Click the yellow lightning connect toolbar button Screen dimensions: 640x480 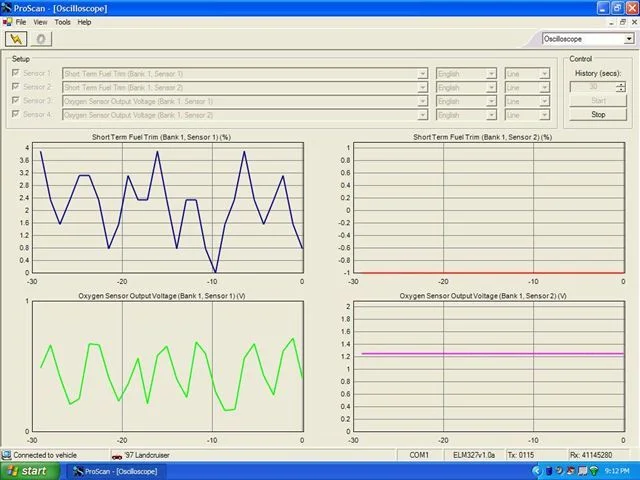click(x=16, y=39)
